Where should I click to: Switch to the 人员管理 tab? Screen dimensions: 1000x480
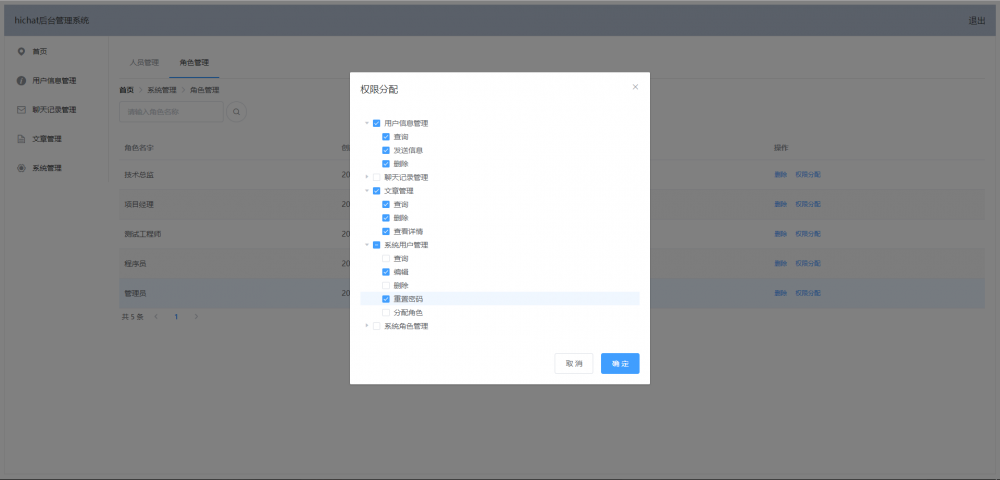[144, 62]
